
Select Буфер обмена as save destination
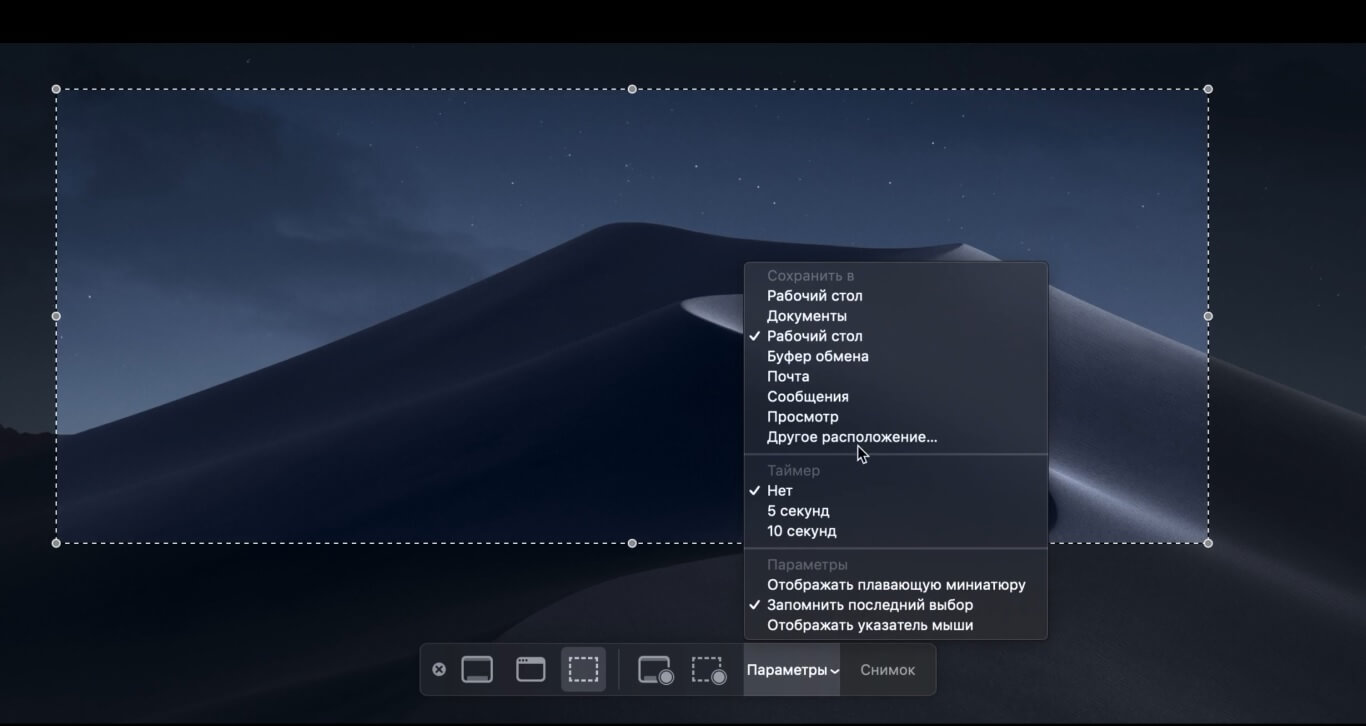pos(817,356)
